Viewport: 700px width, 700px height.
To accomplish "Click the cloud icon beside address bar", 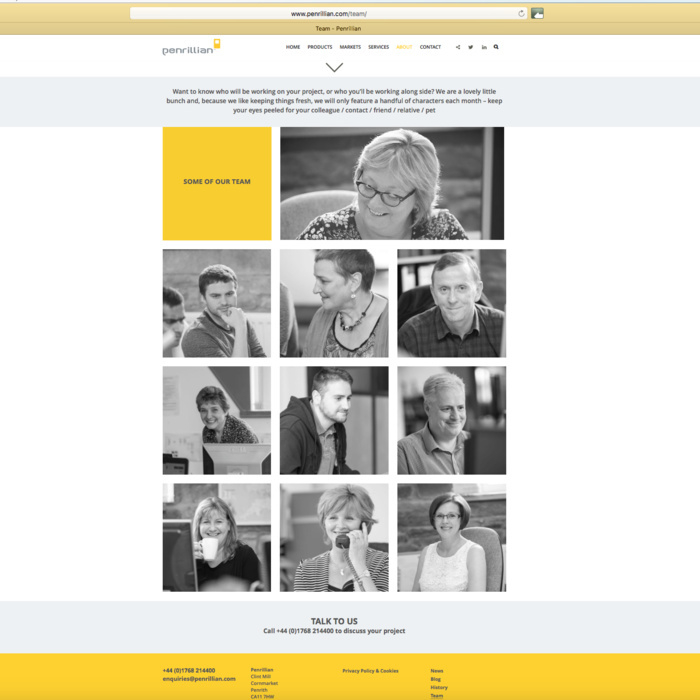I will 537,13.
